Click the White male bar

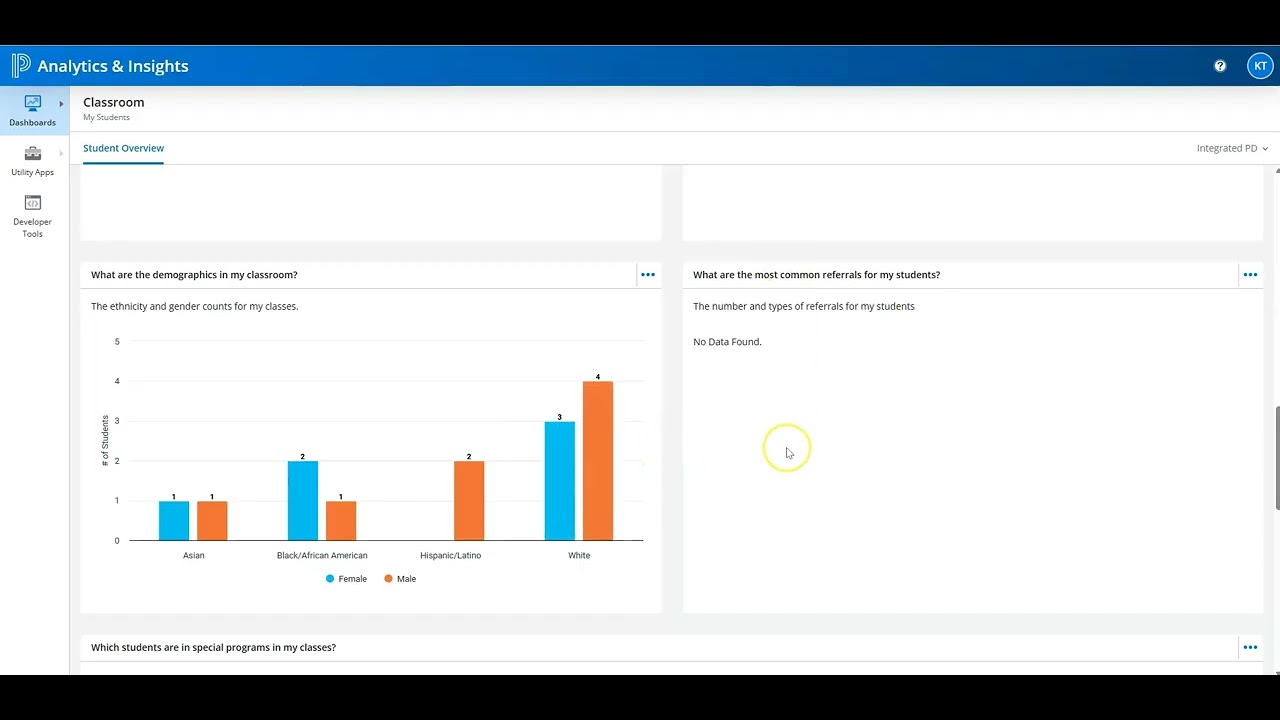click(598, 461)
